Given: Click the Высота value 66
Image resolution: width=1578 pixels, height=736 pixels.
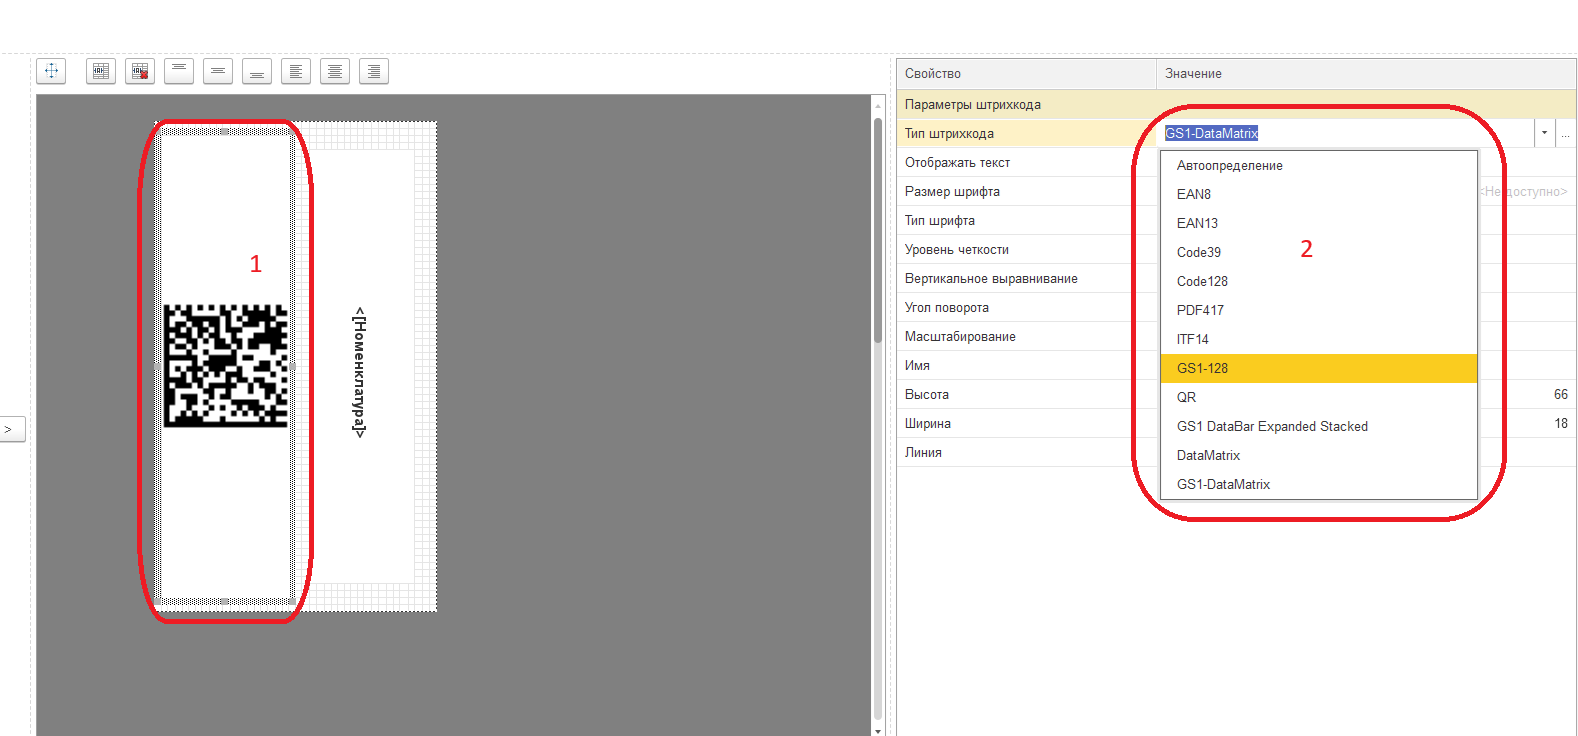Looking at the screenshot, I should coord(1561,395).
